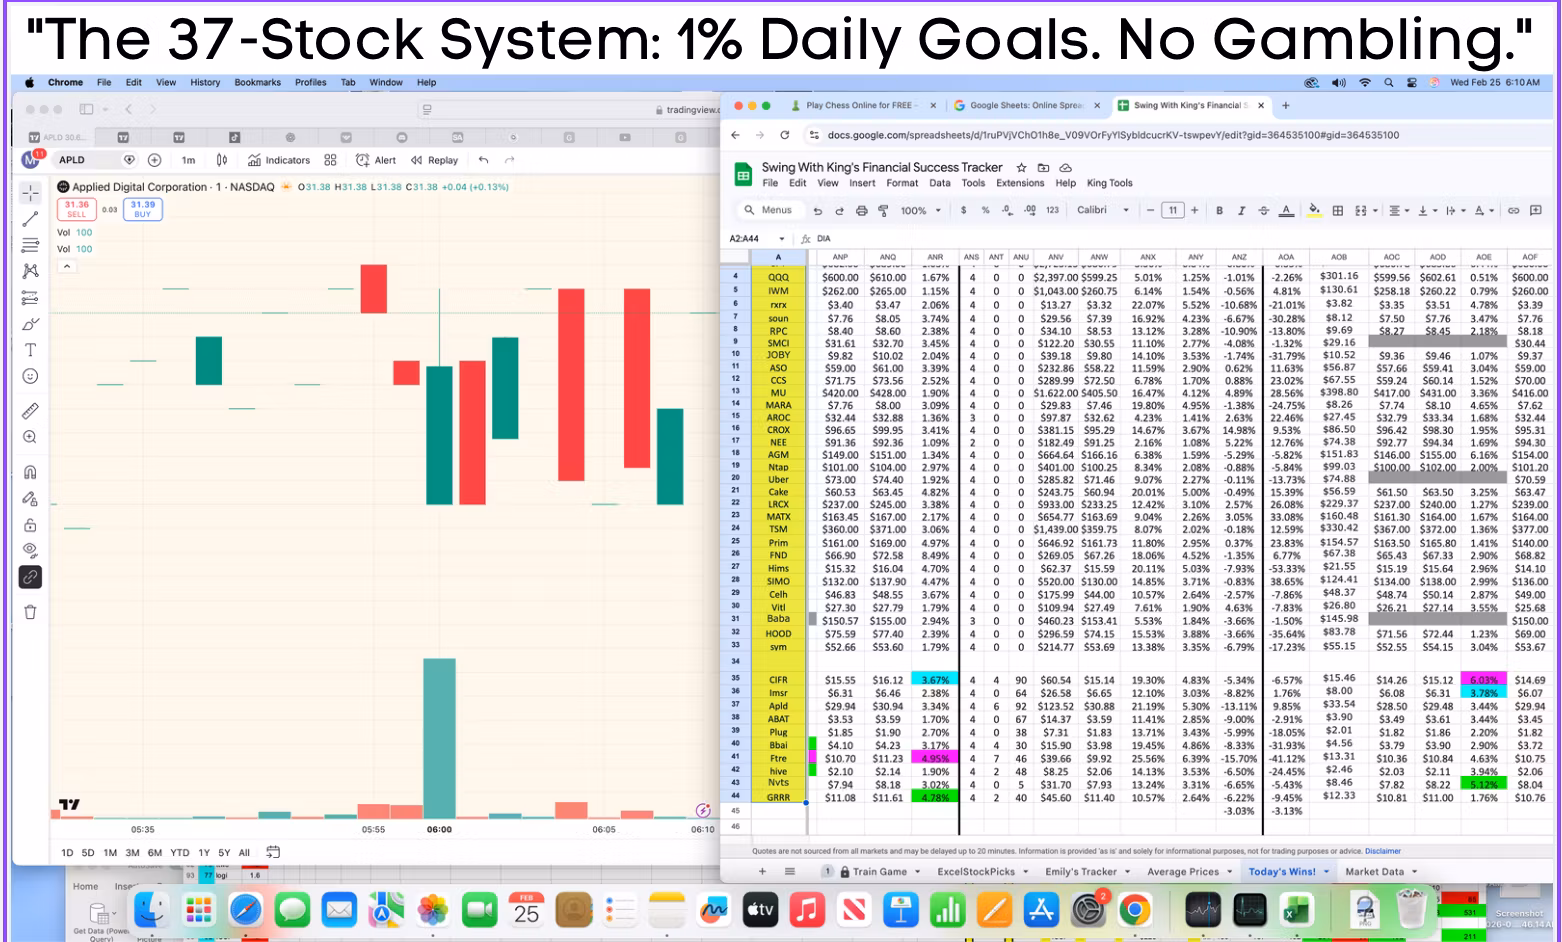1562x942 pixels.
Task: Open the forecasting and measurement tools
Action: pos(30,298)
